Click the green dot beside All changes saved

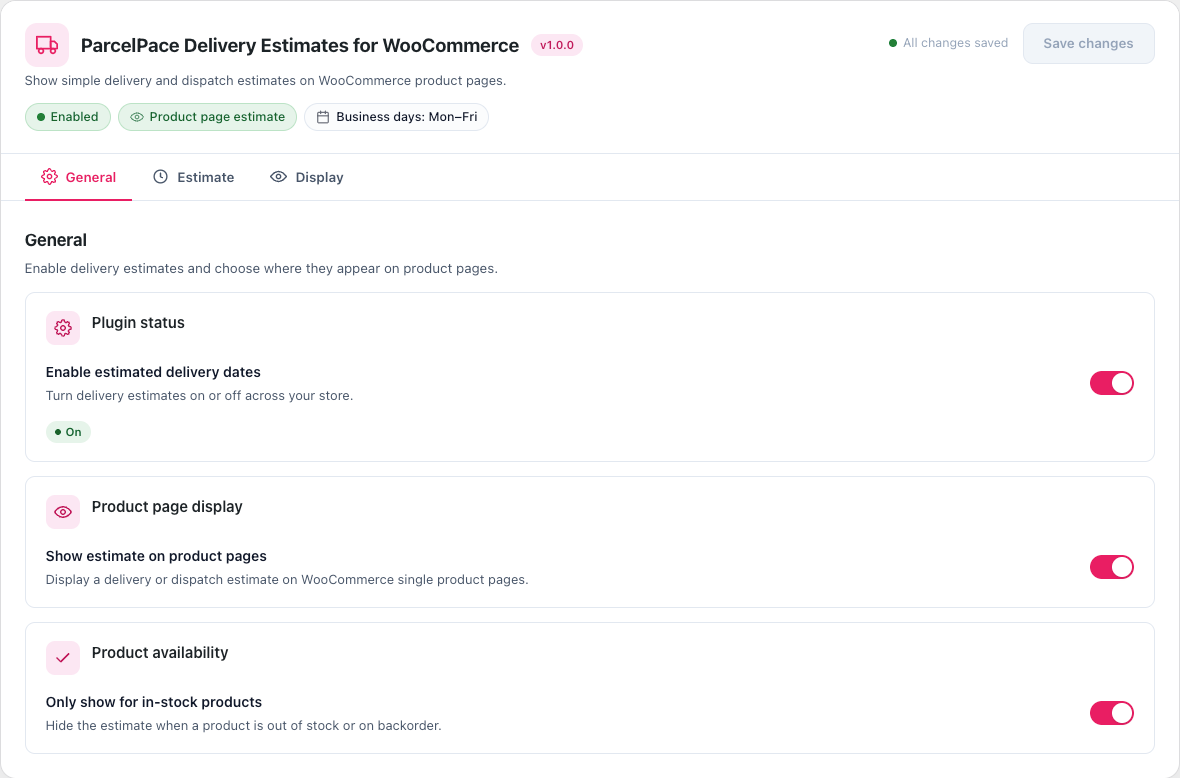click(x=893, y=43)
